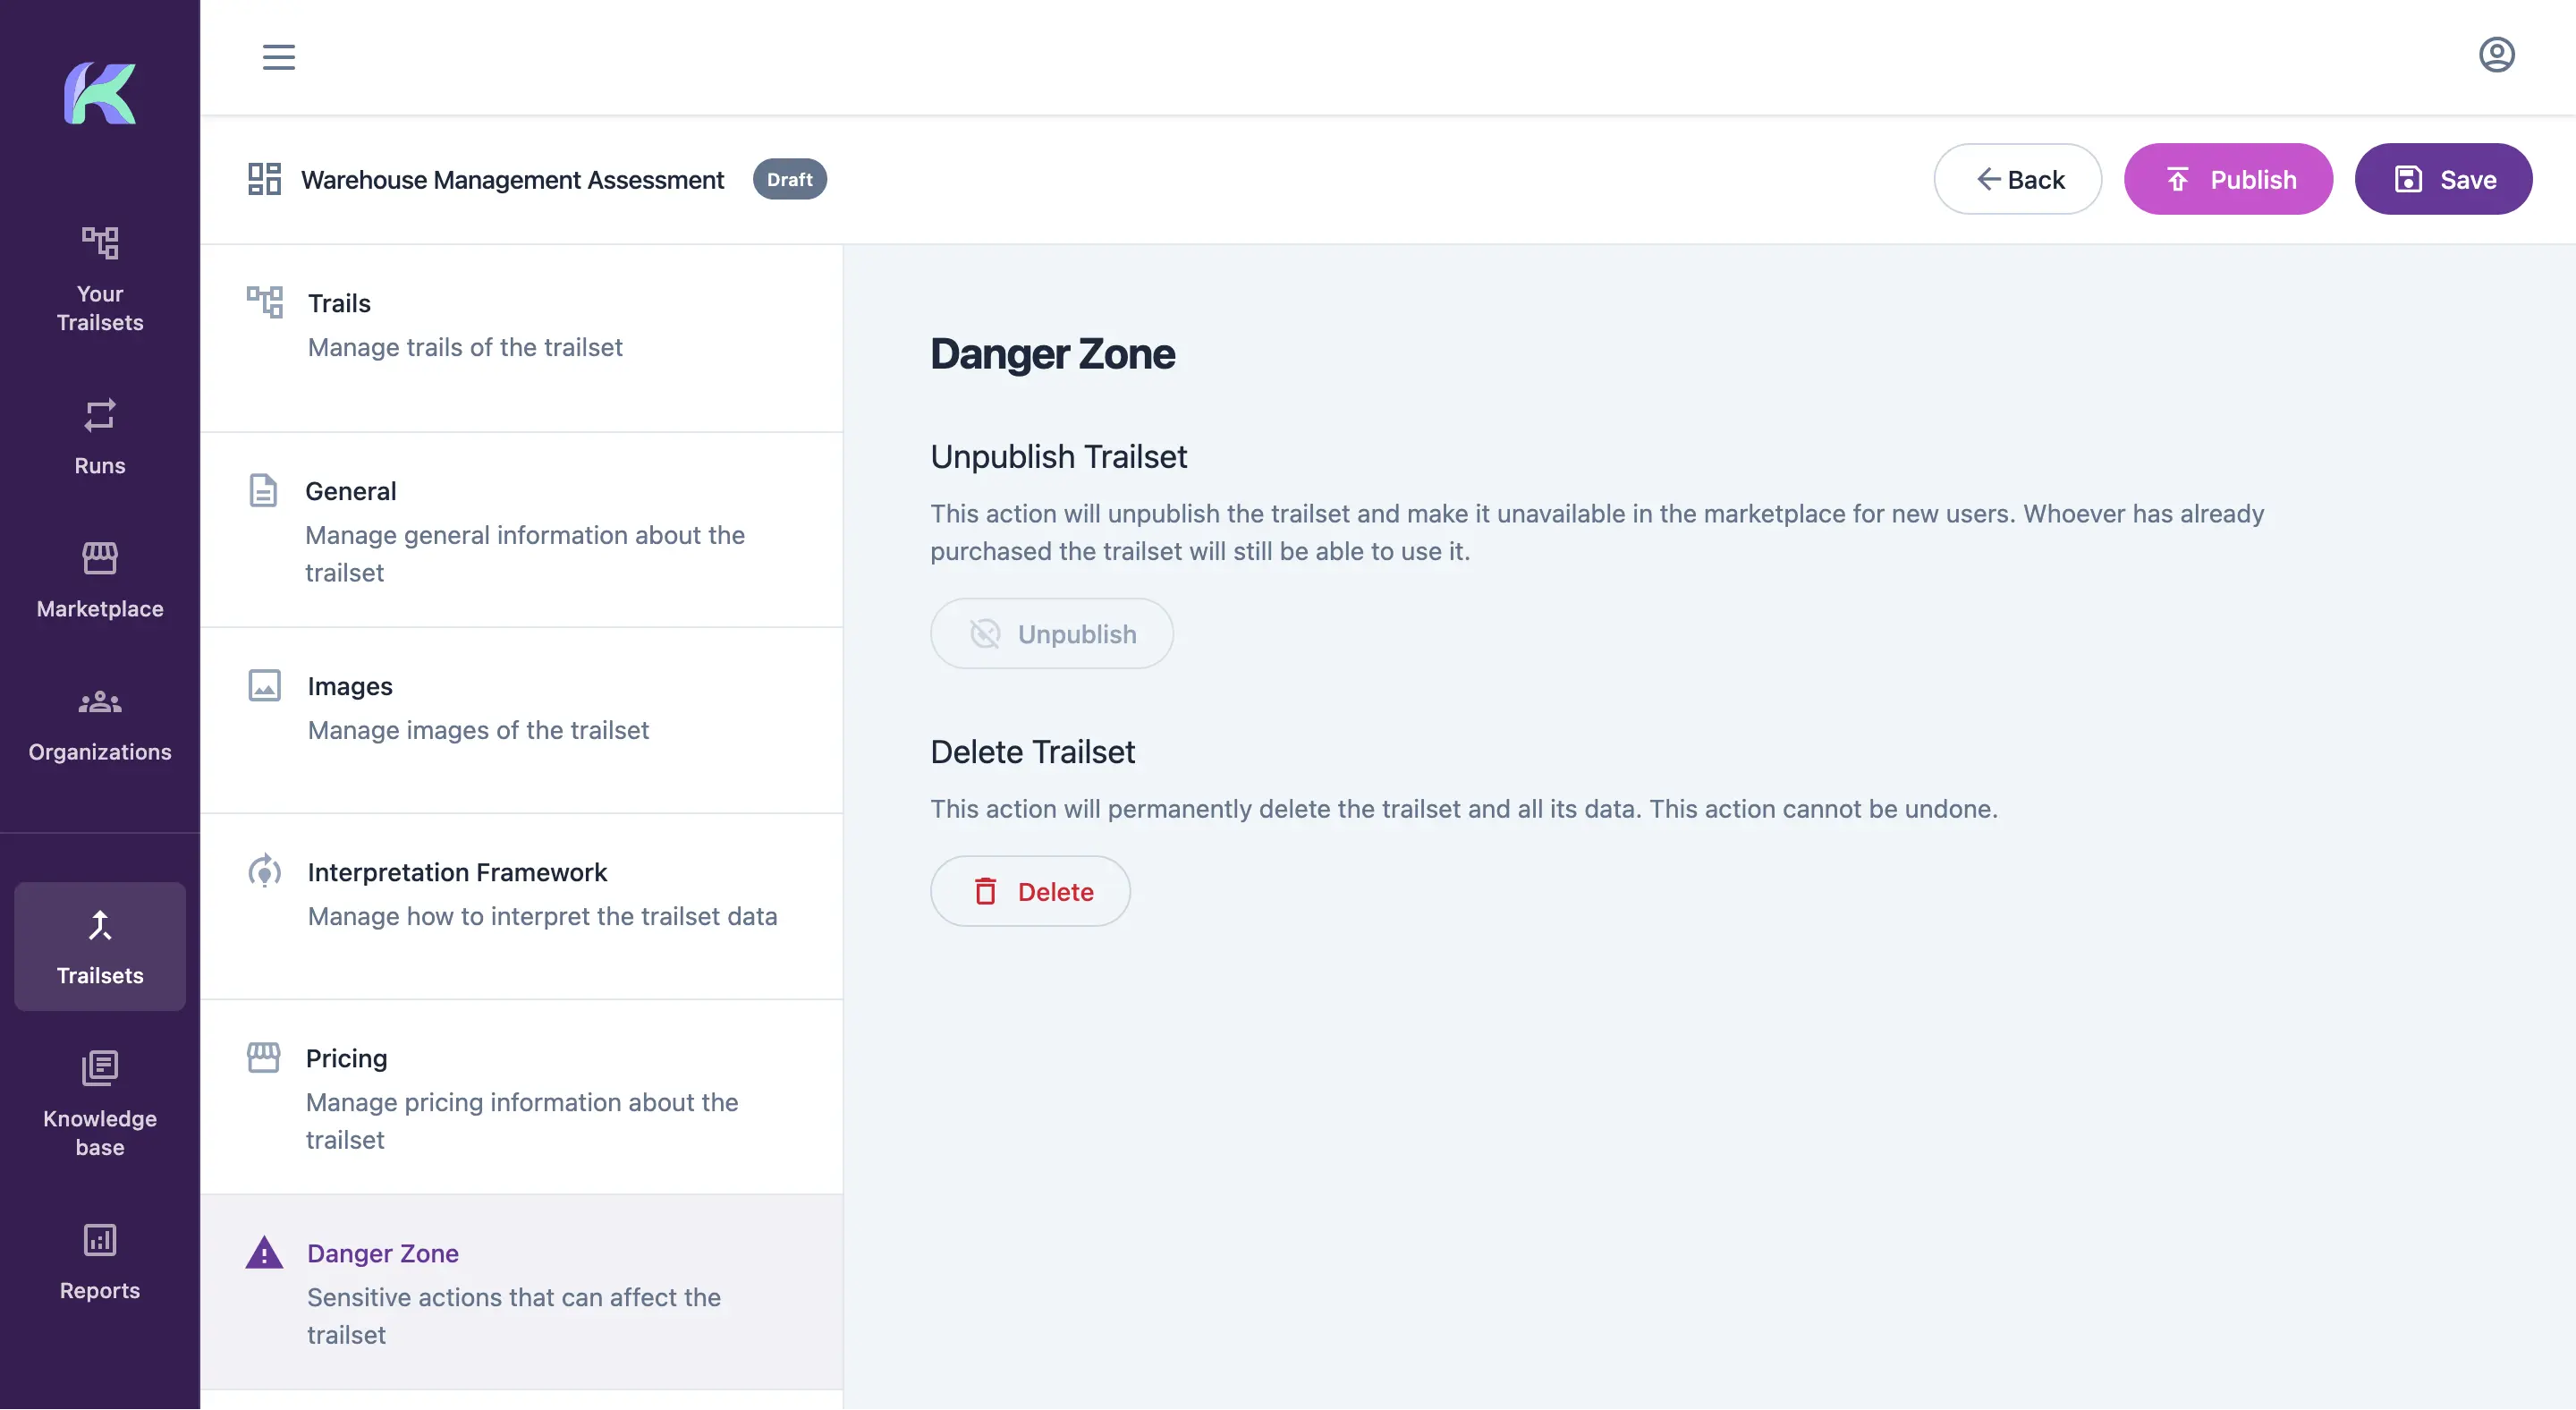Click the upload arrow icon on Publish
This screenshot has height=1410, width=2576.
[2177, 179]
